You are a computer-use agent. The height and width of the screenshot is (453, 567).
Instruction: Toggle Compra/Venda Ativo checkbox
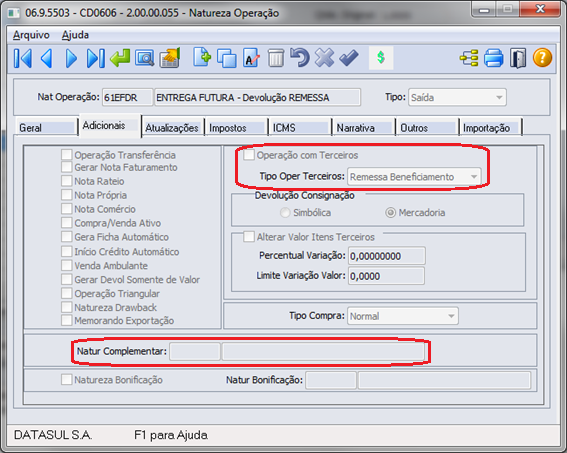click(67, 223)
